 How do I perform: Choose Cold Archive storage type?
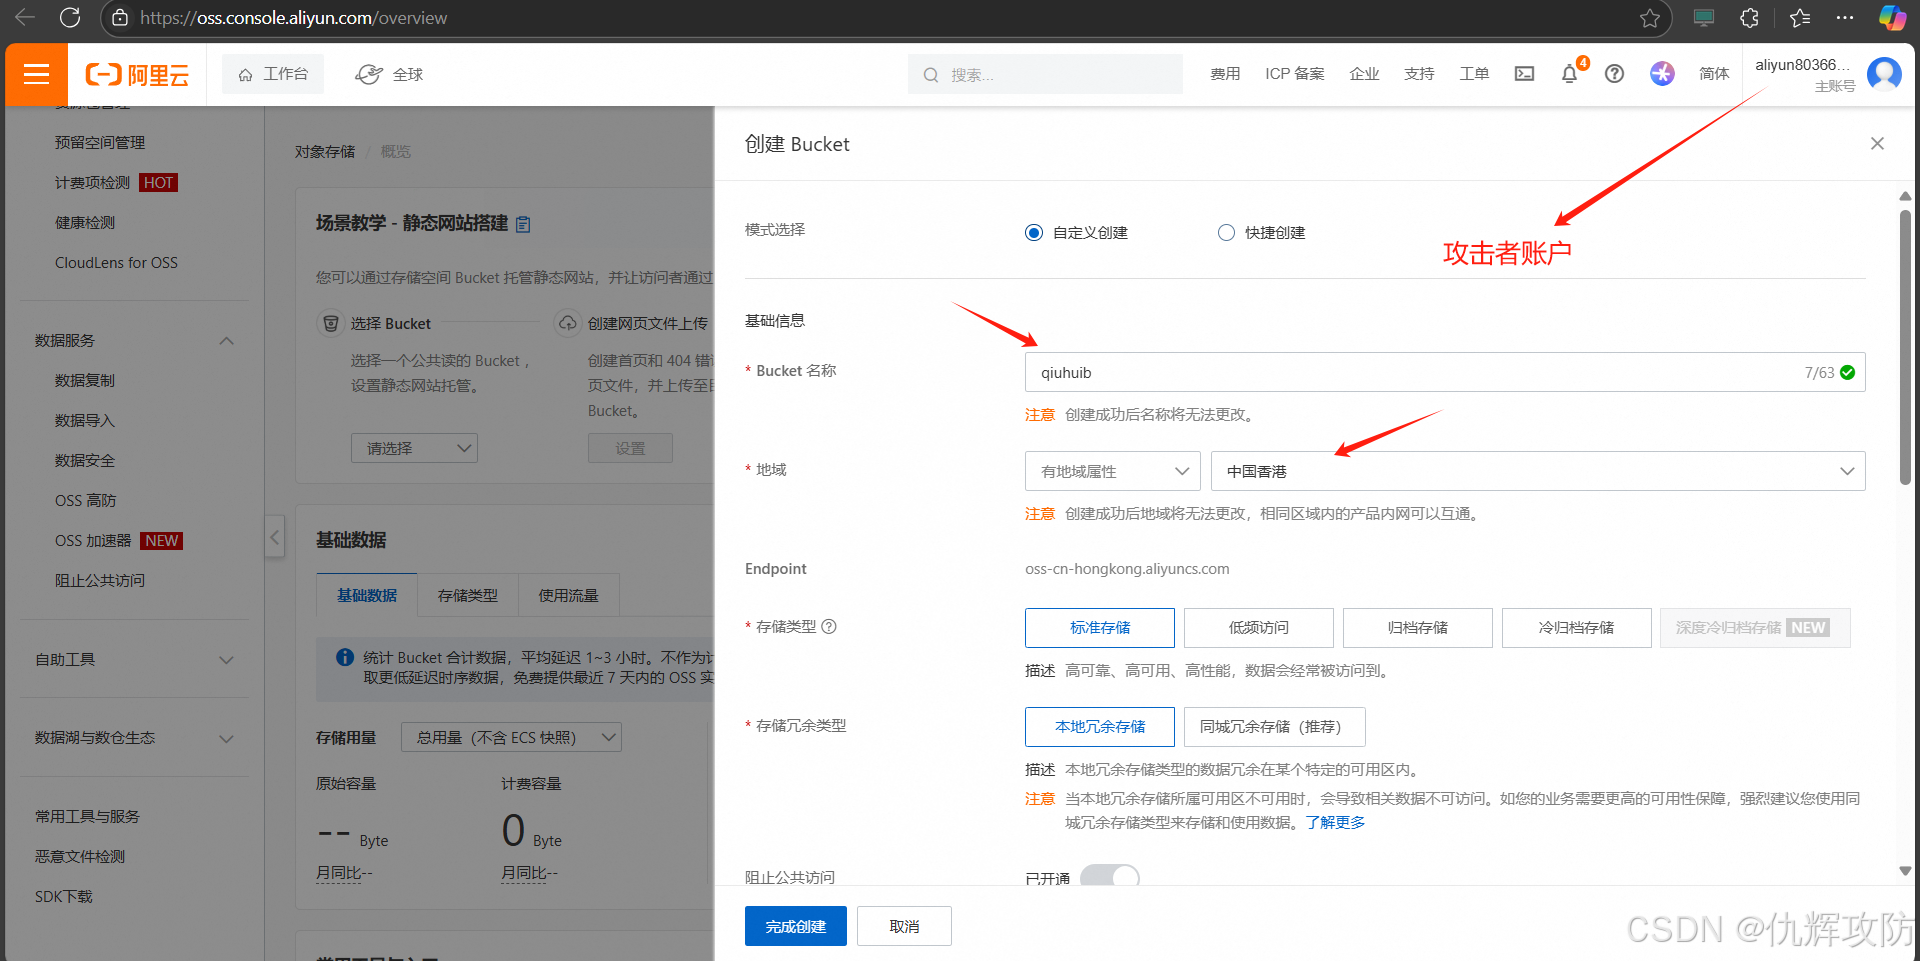pos(1577,628)
